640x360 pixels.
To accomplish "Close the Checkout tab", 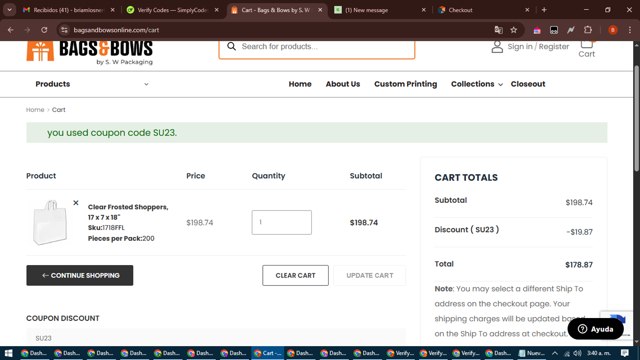I will (527, 10).
